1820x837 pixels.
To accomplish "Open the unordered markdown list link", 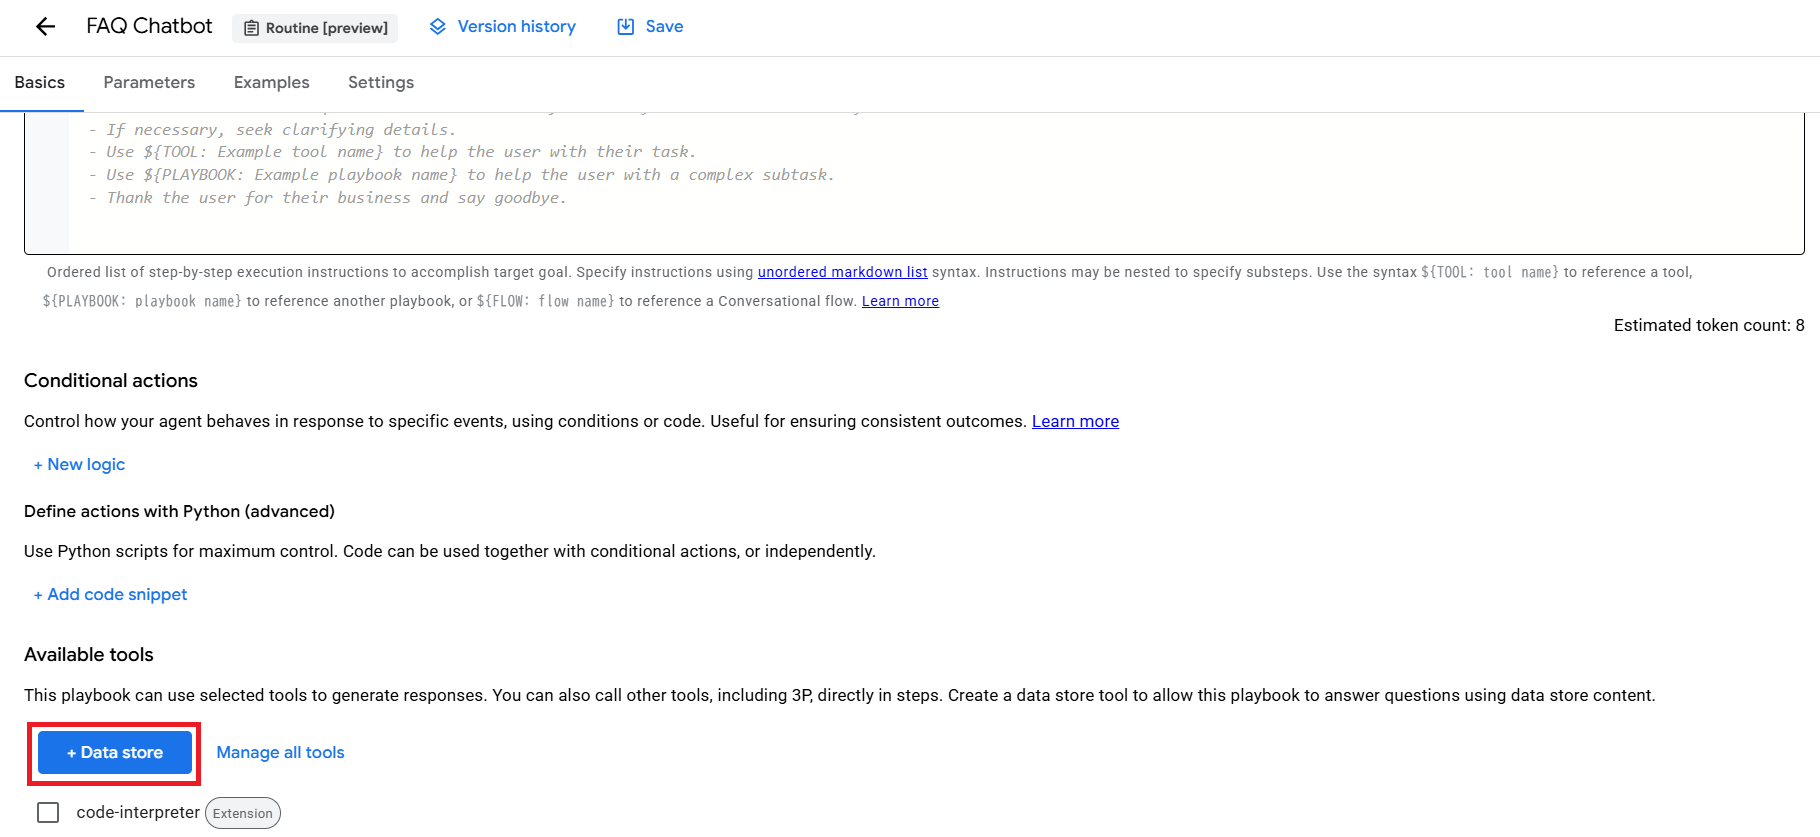I will pos(842,272).
